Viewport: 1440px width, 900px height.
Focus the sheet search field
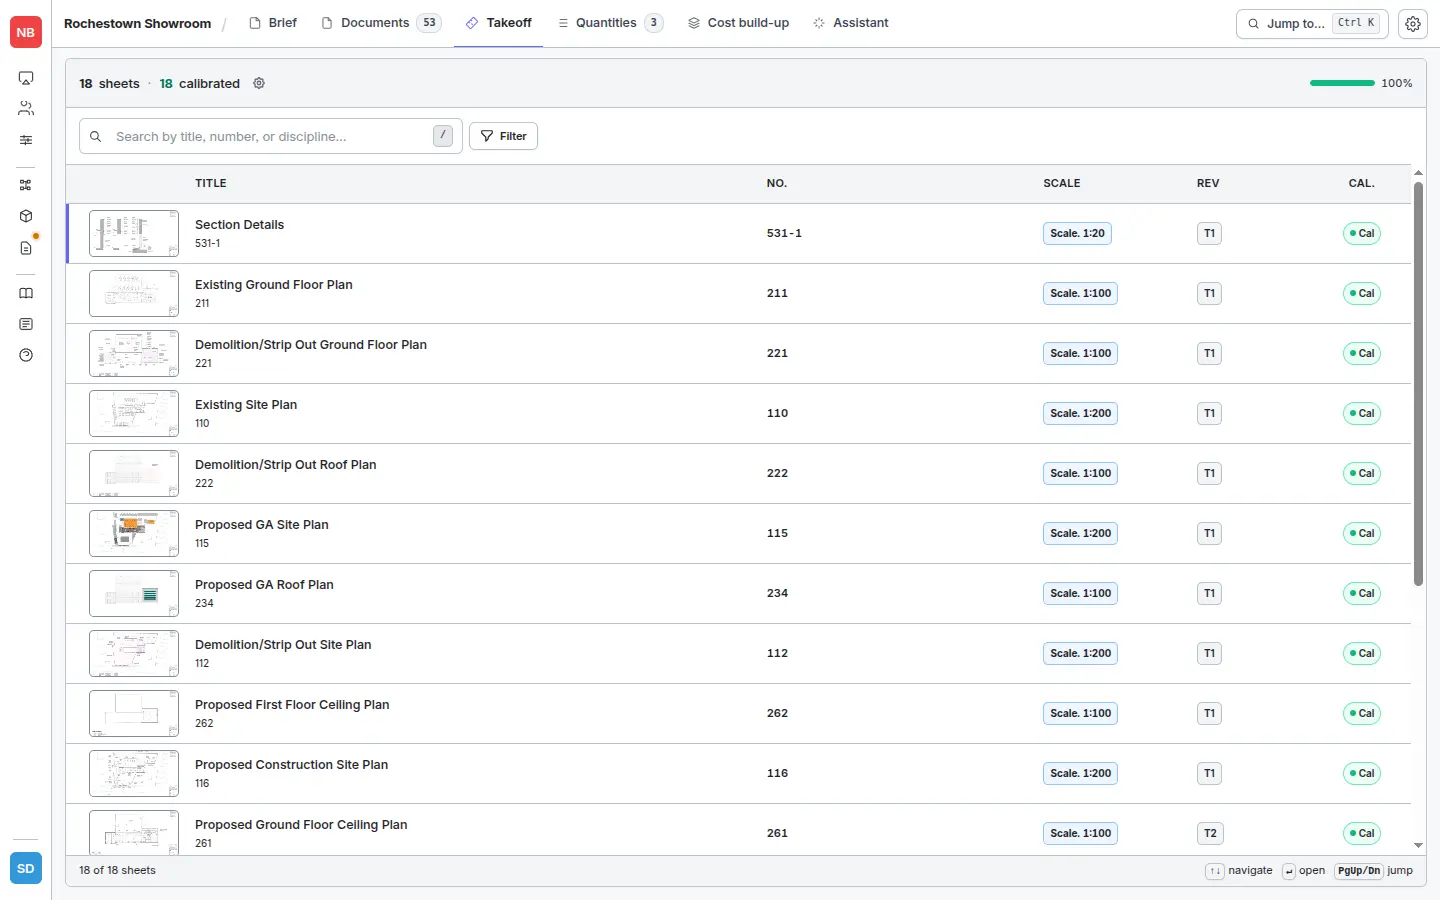pyautogui.click(x=270, y=136)
